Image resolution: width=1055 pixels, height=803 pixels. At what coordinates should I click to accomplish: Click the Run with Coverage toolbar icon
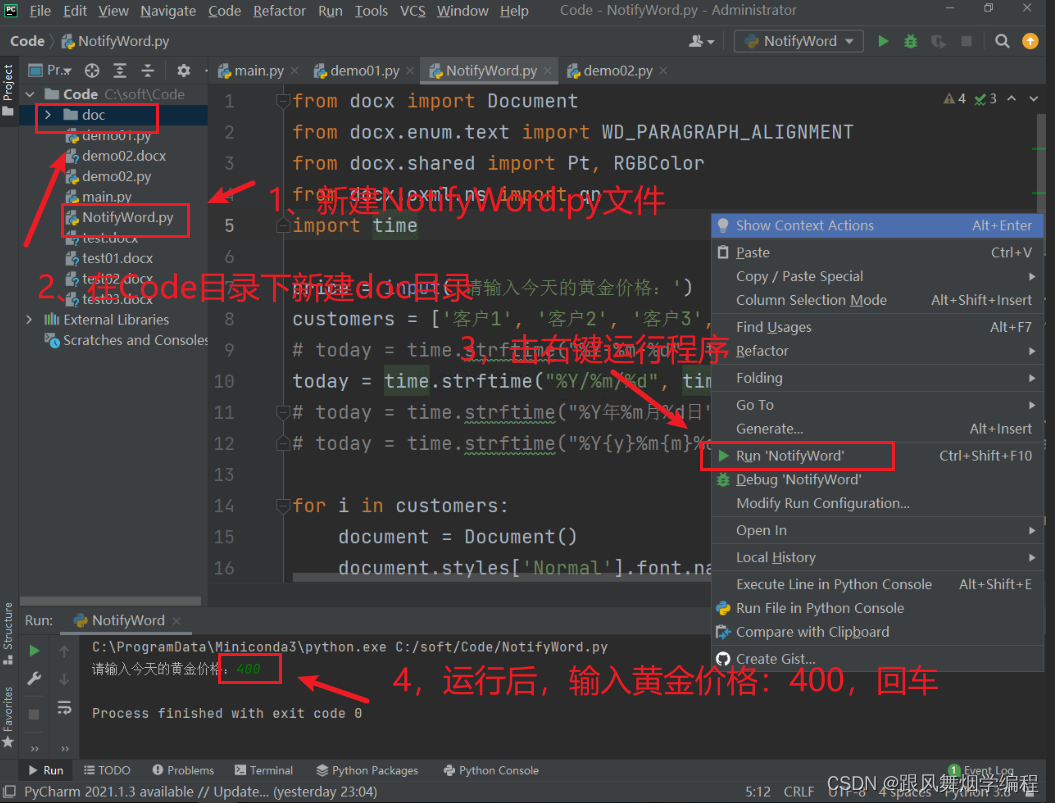click(938, 41)
